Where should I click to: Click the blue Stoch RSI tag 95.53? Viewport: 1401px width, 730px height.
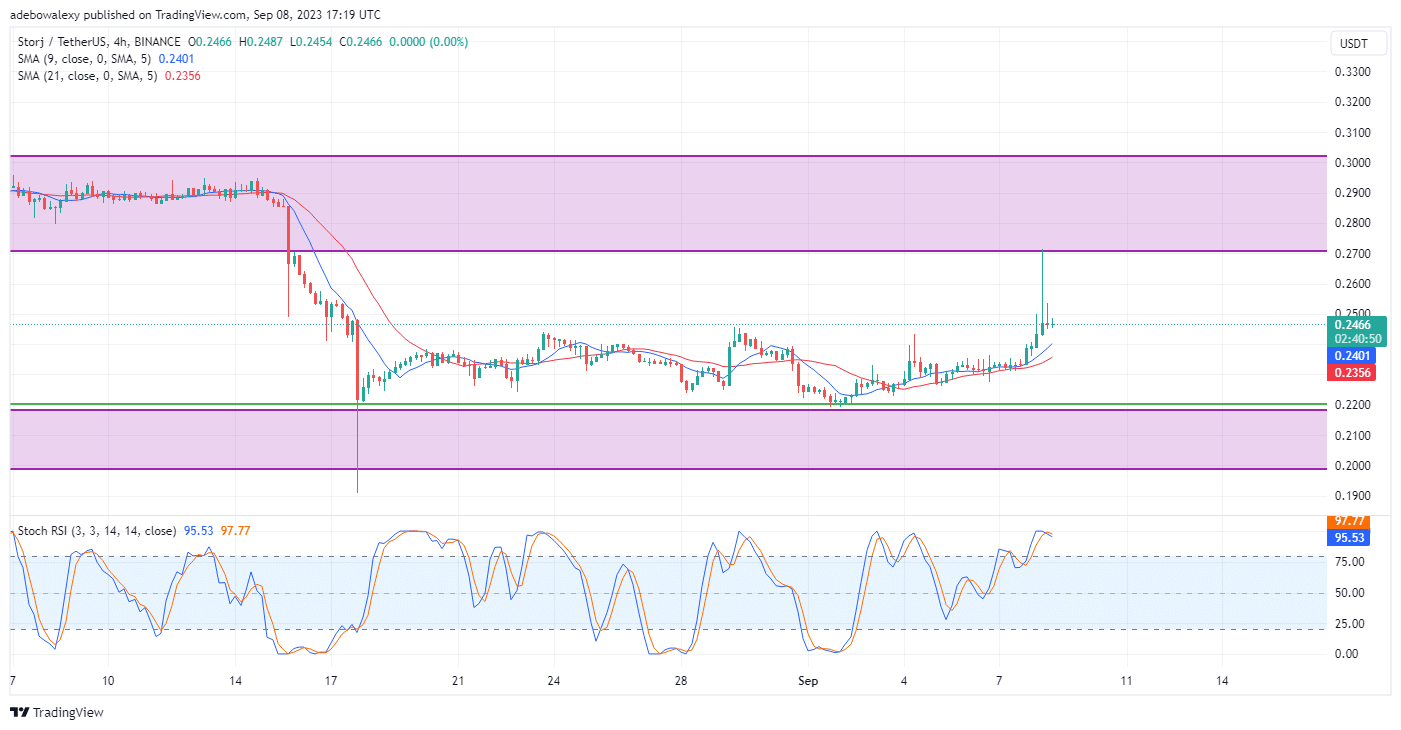(1348, 537)
